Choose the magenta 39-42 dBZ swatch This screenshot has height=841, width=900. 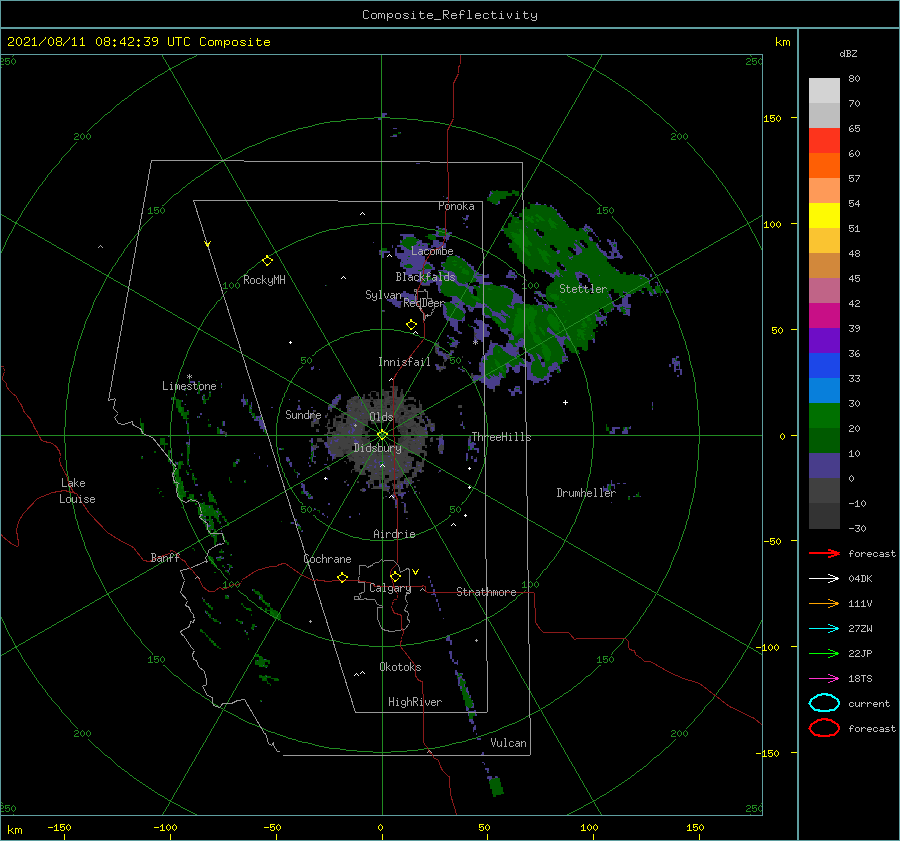[824, 316]
